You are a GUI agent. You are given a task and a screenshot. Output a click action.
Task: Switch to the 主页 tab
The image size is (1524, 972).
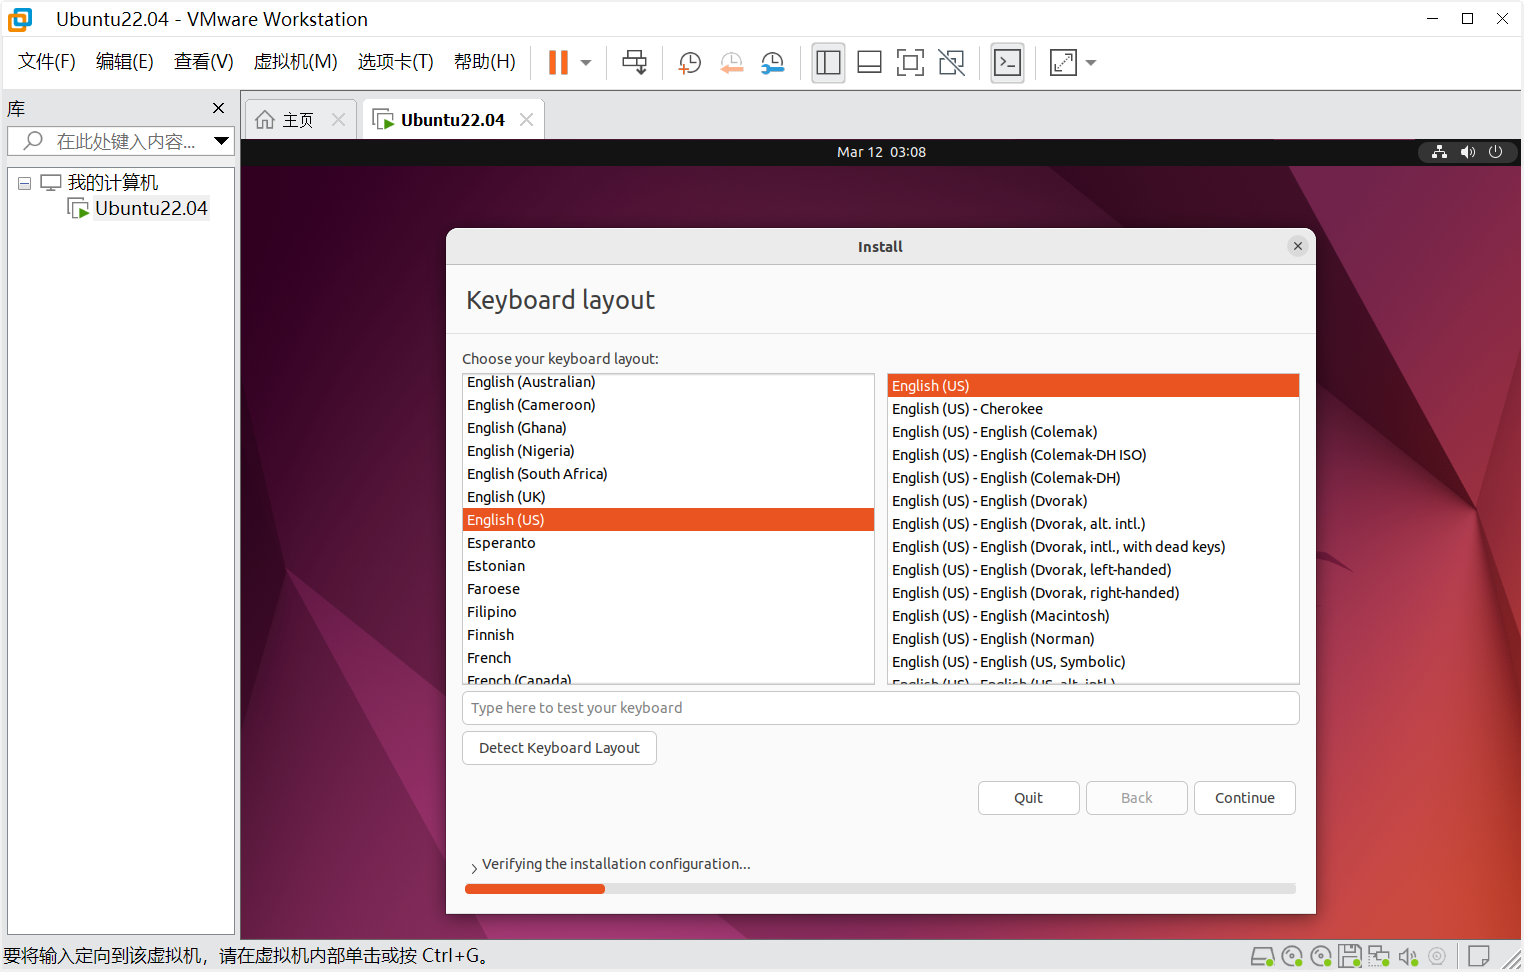(287, 120)
